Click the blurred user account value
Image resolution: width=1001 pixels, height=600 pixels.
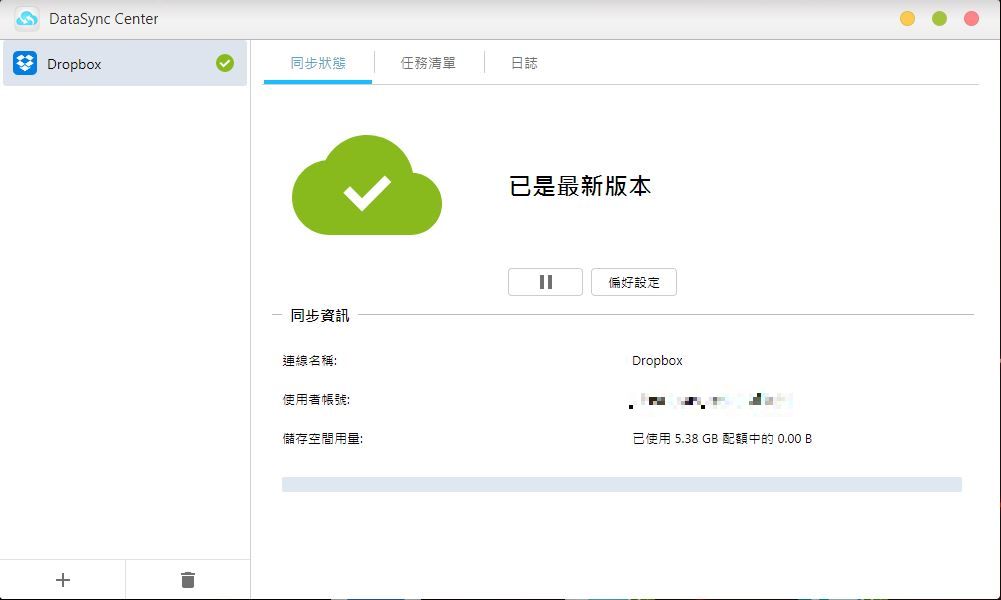tap(711, 400)
